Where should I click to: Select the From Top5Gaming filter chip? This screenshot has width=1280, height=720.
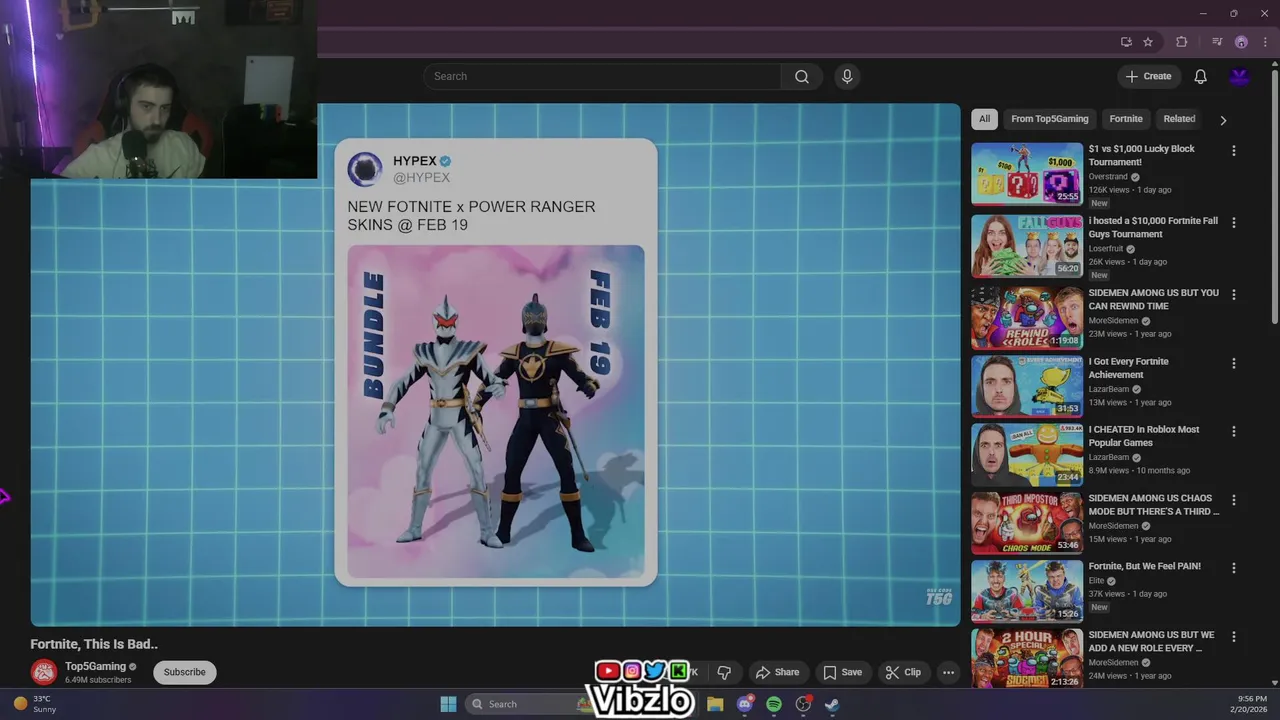pyautogui.click(x=1050, y=119)
